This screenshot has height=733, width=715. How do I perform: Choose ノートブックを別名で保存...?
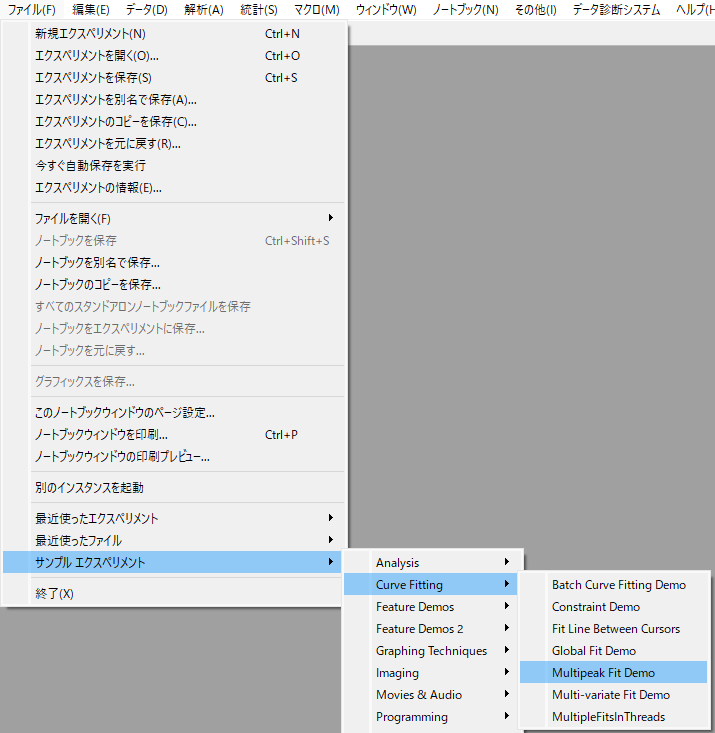[174, 262]
